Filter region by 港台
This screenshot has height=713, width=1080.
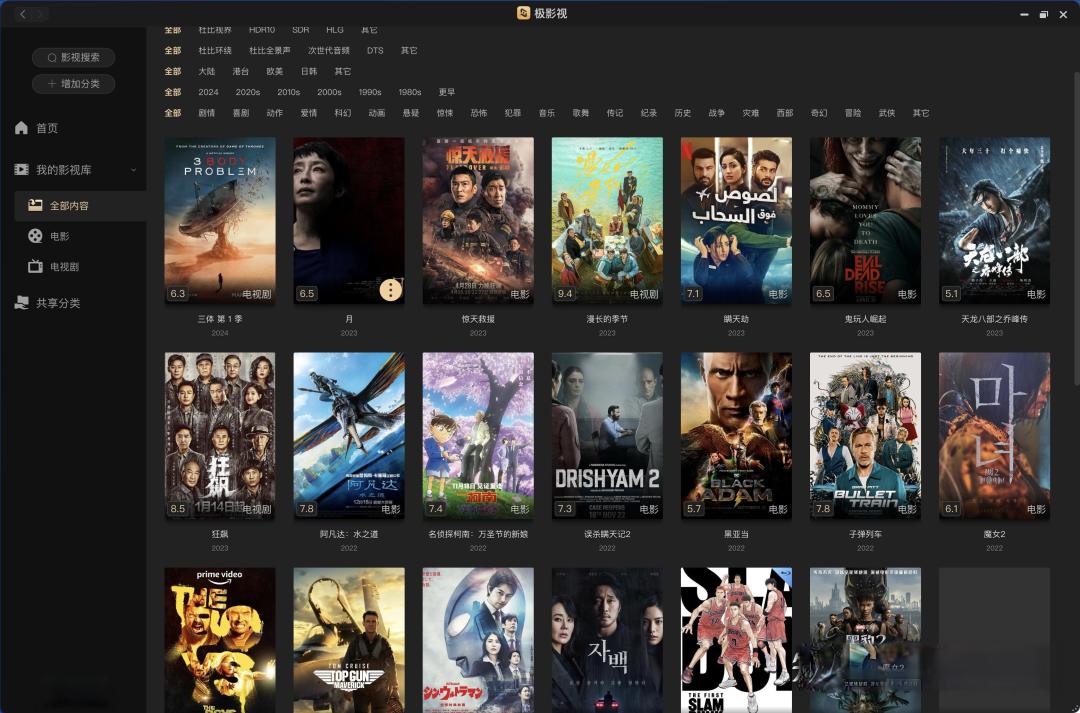pyautogui.click(x=240, y=71)
